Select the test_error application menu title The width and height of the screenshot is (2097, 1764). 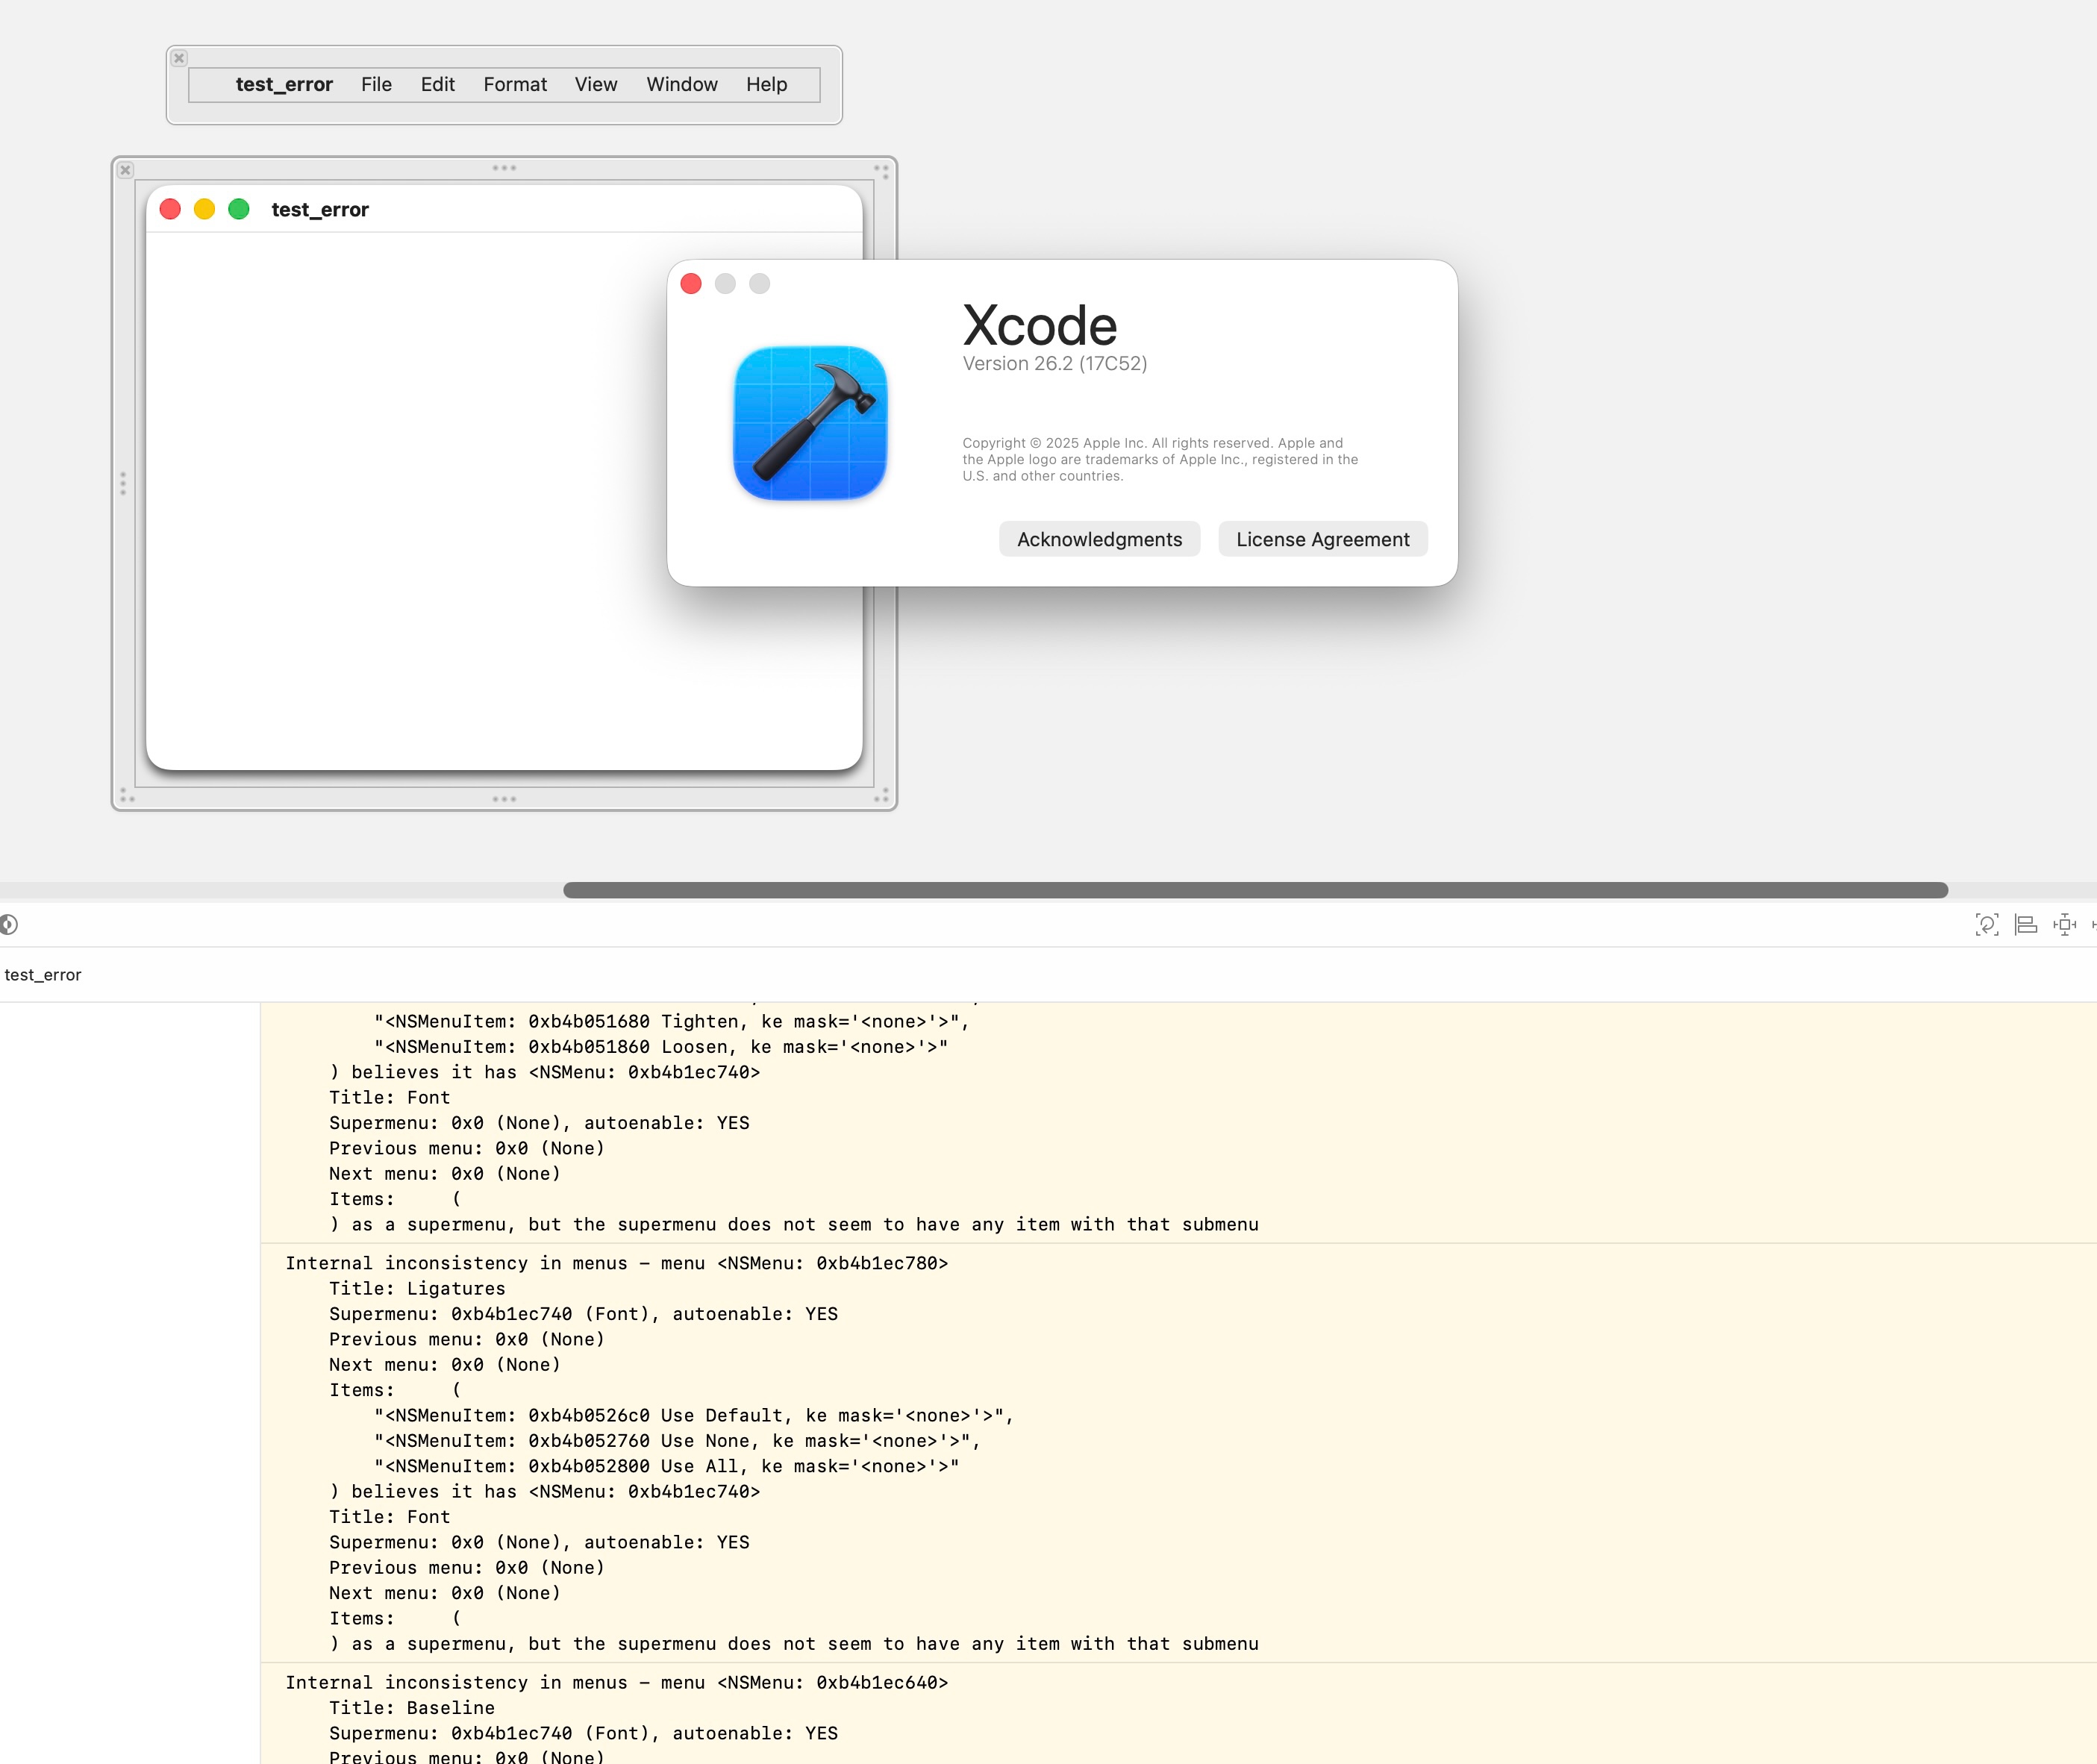284,85
